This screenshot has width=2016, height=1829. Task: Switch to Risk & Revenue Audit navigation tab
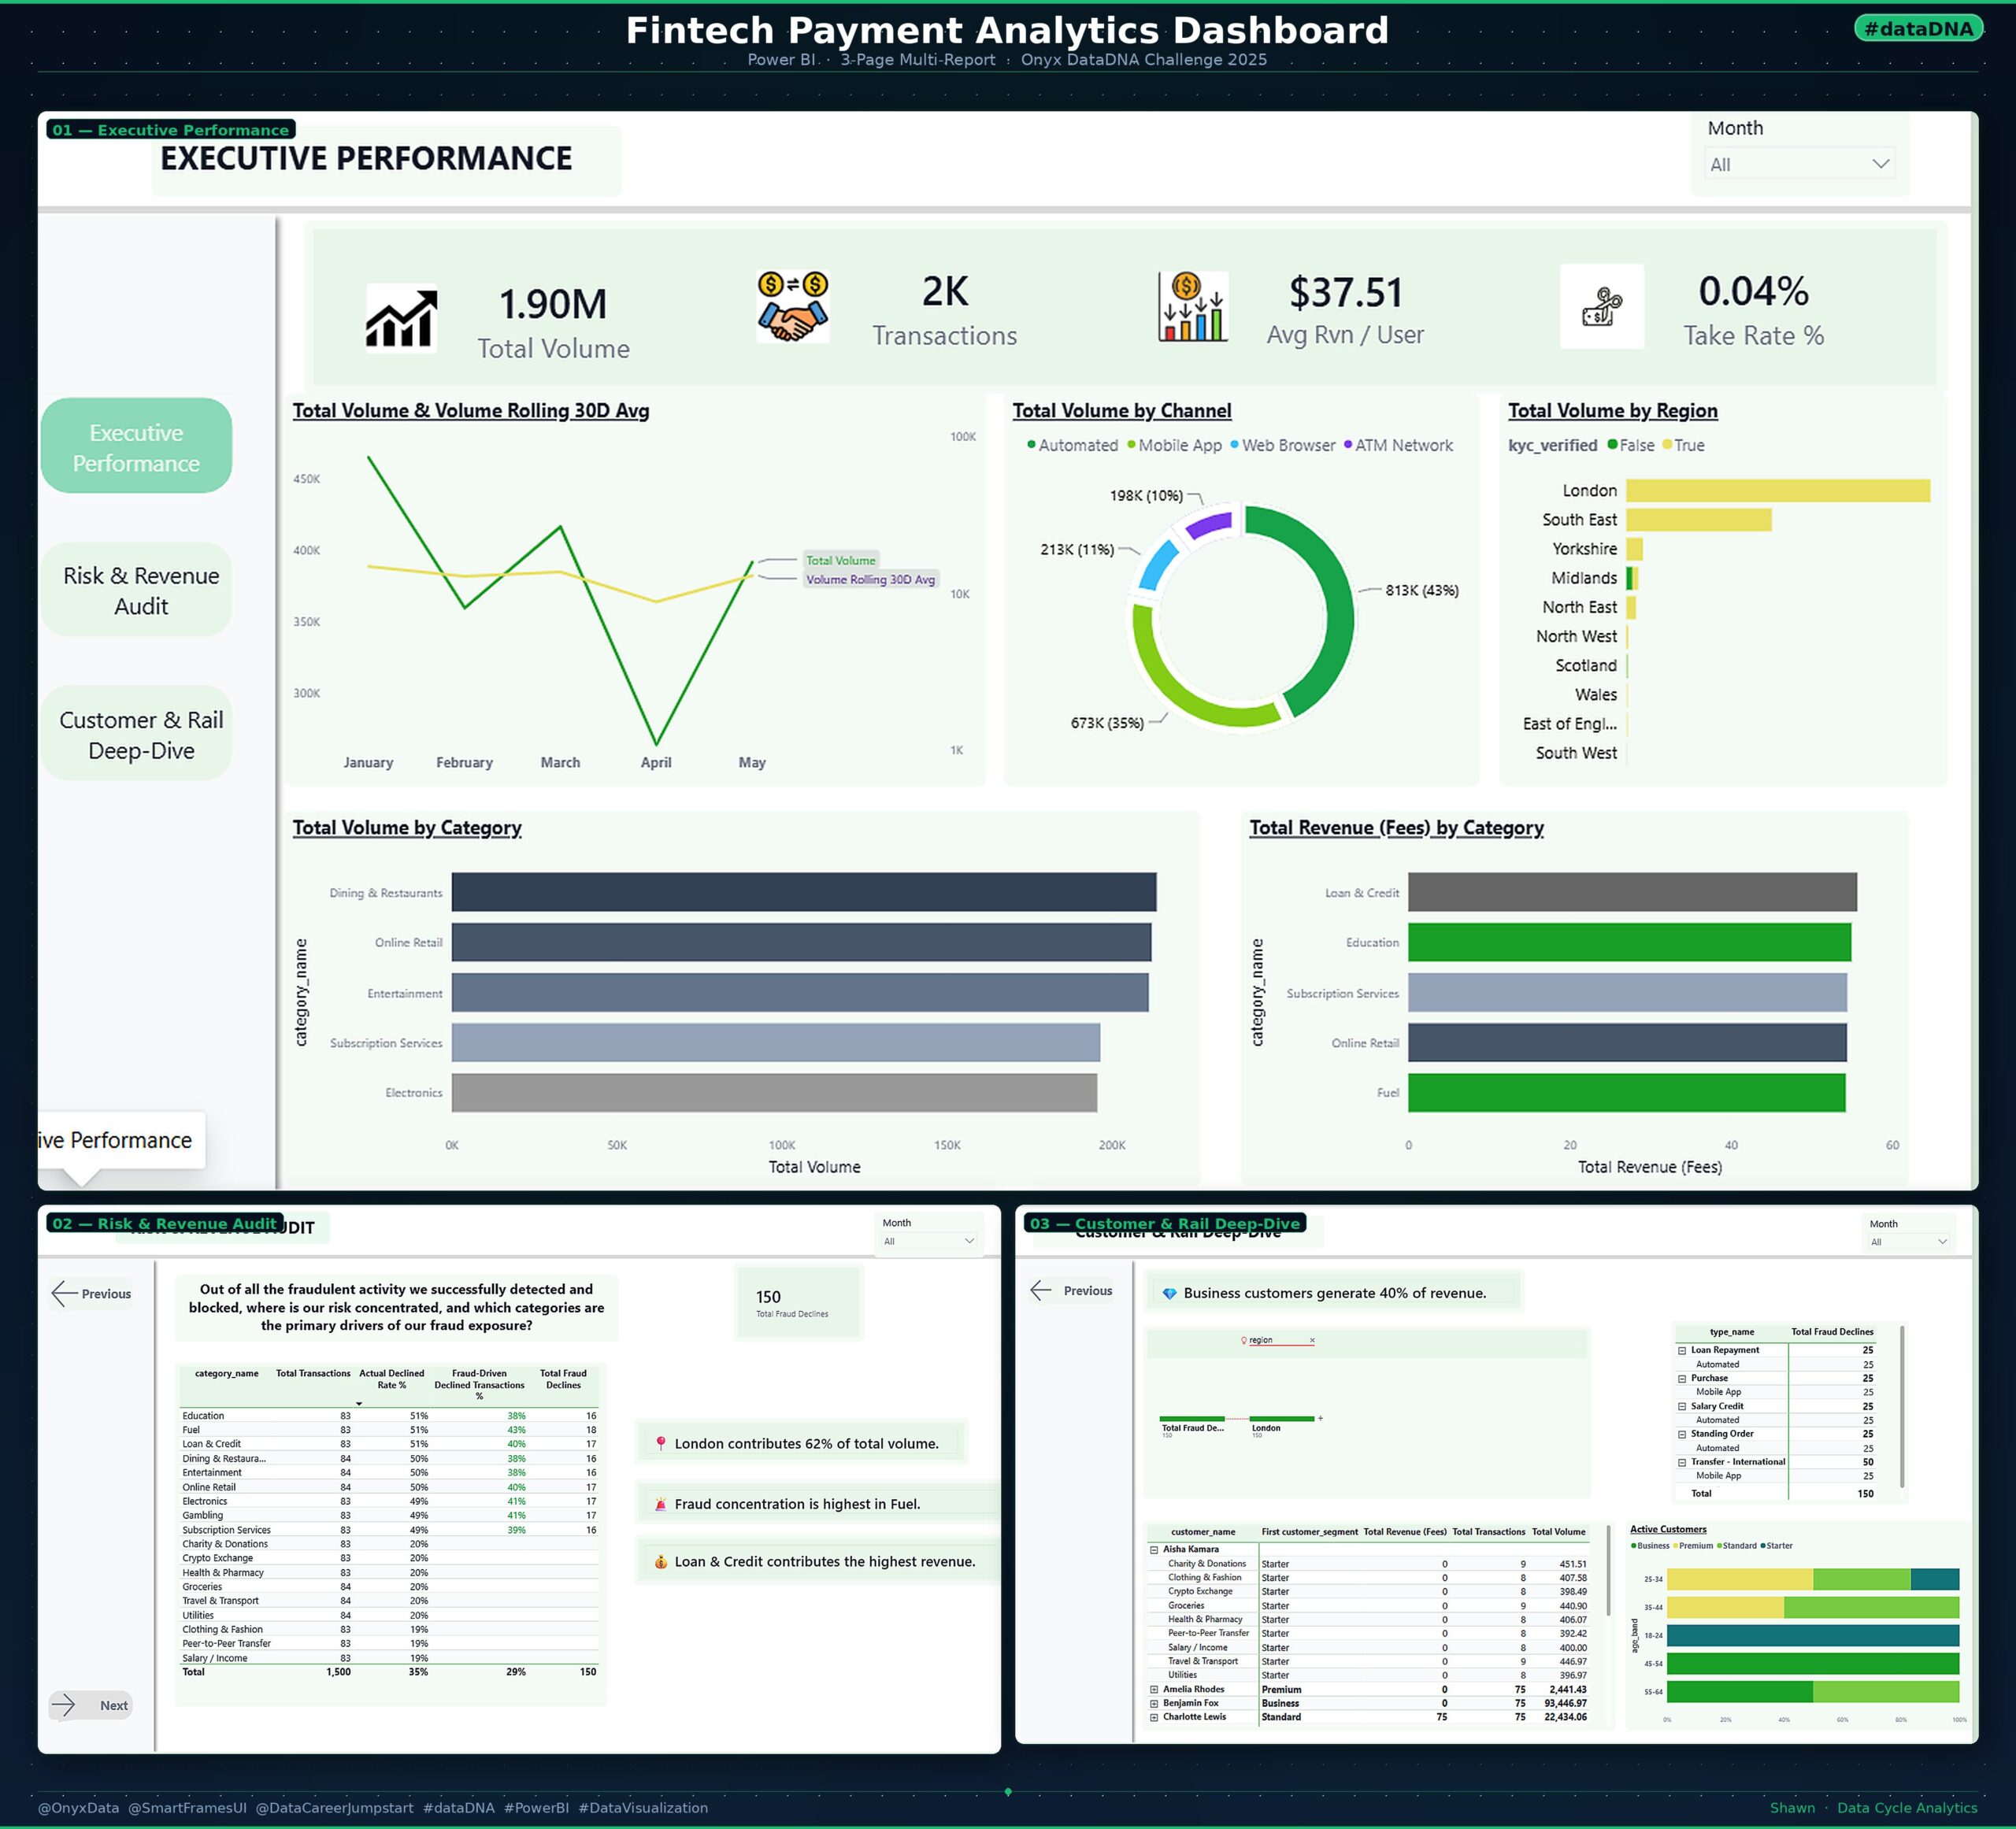click(136, 590)
